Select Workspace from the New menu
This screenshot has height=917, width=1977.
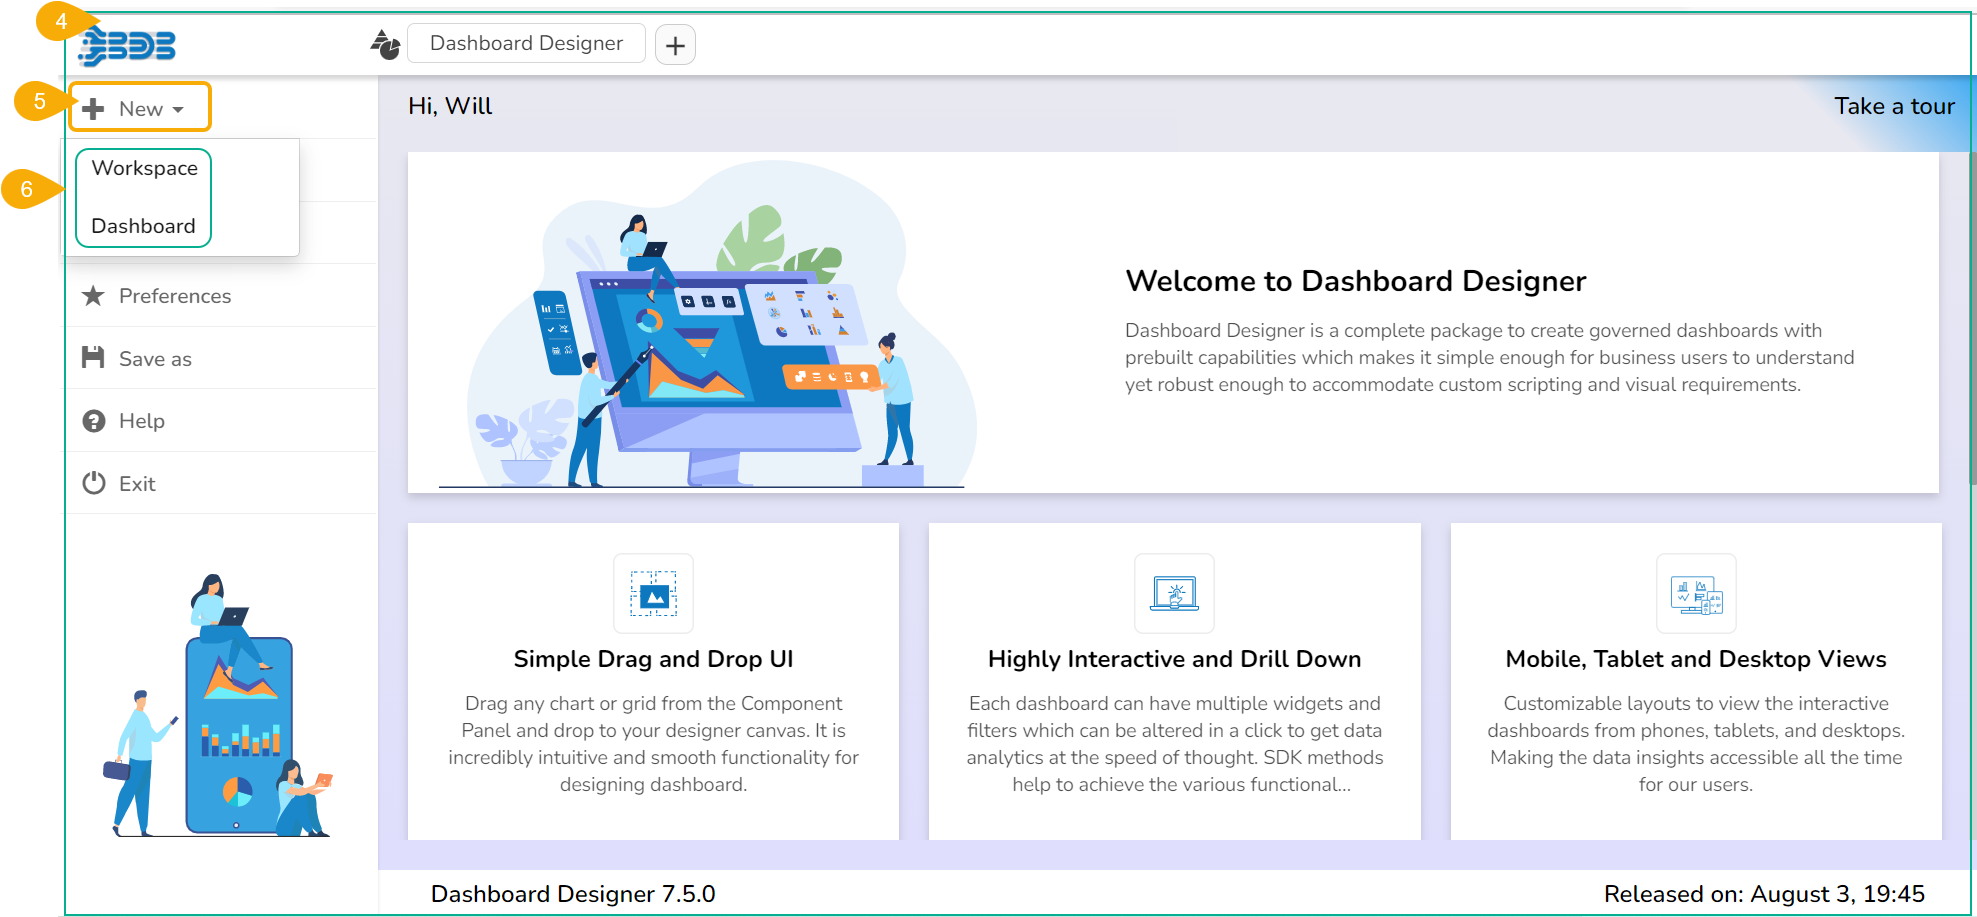pos(144,169)
